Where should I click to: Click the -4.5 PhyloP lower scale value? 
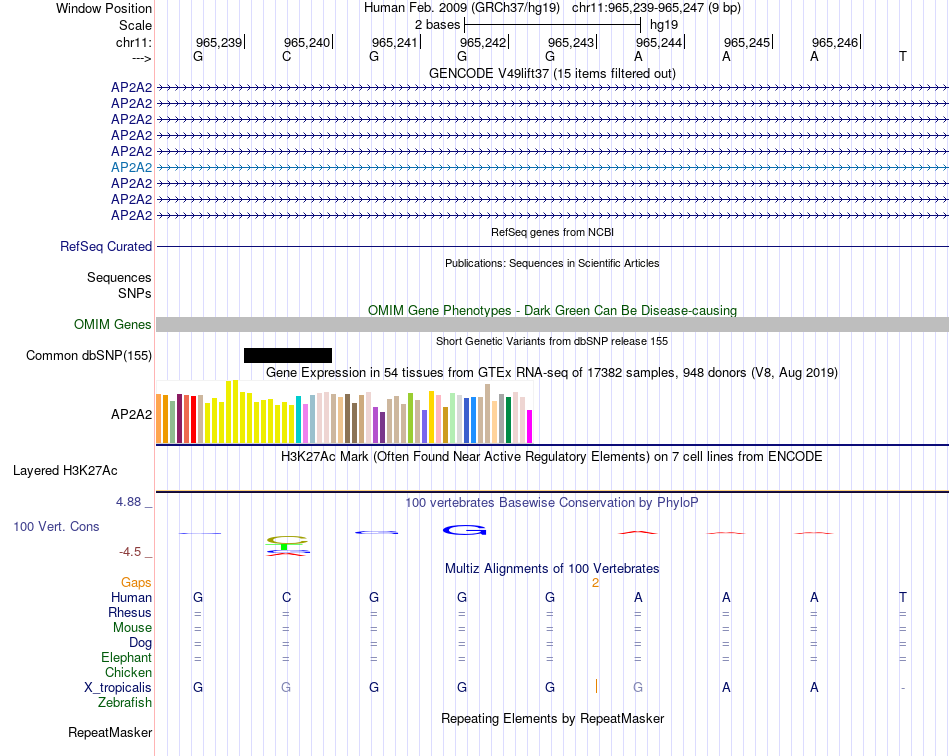click(130, 552)
